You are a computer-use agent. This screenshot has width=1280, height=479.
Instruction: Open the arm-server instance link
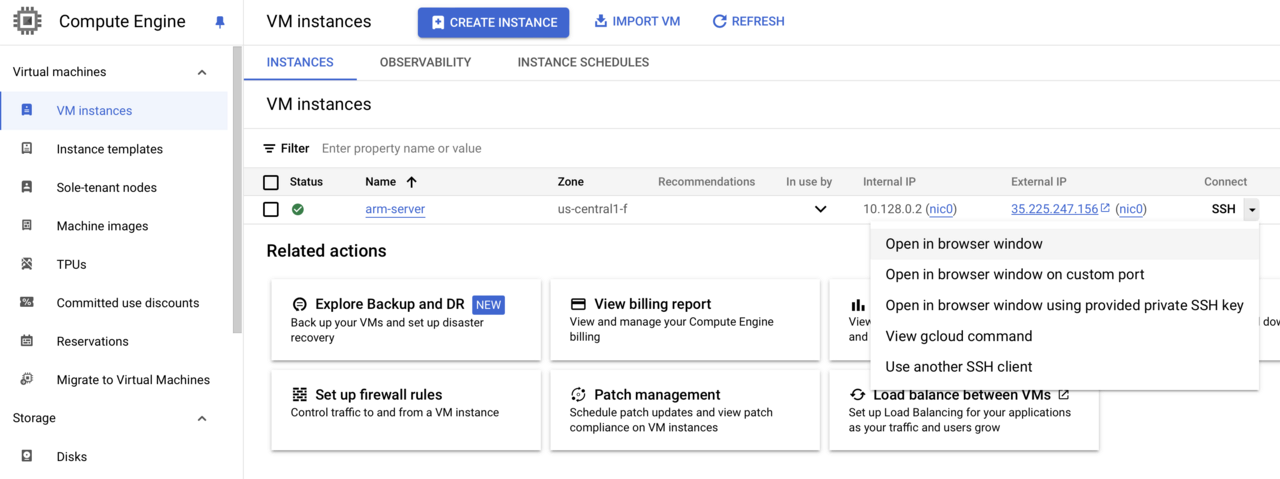coord(395,209)
